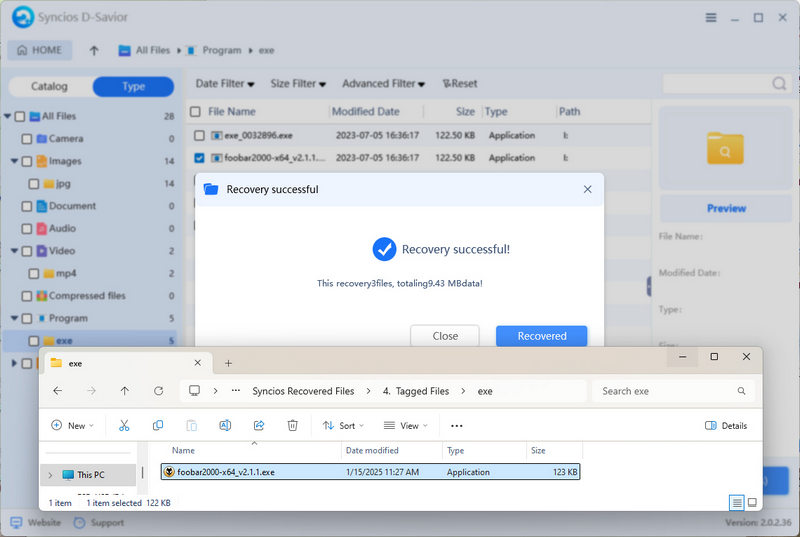Select foobar2000-x64_v2.1.1.exe in Explorer list
800x537 pixels.
[x=370, y=472]
